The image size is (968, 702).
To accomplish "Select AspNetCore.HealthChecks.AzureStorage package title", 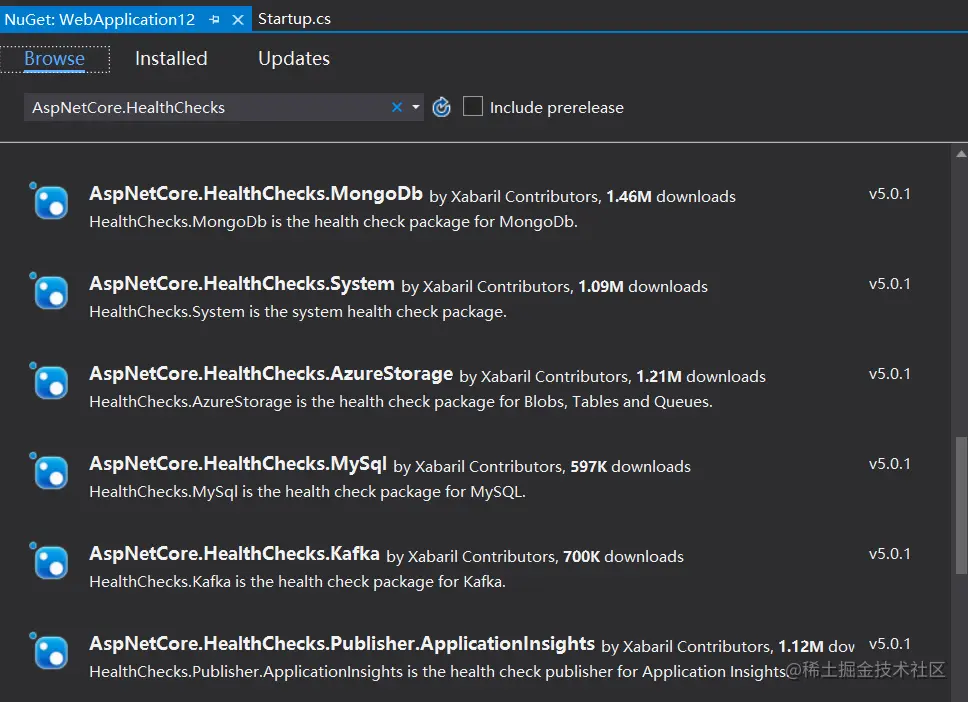I will [x=271, y=374].
